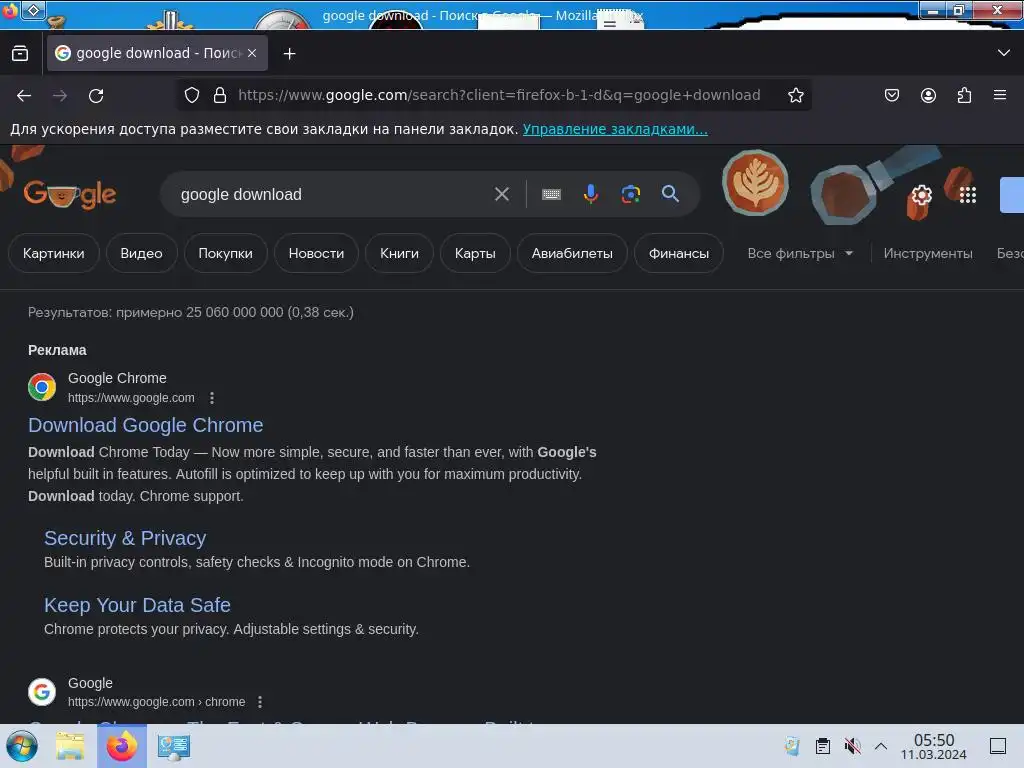Open the on-screen keyboard tool
The image size is (1024, 768).
pyautogui.click(x=551, y=194)
